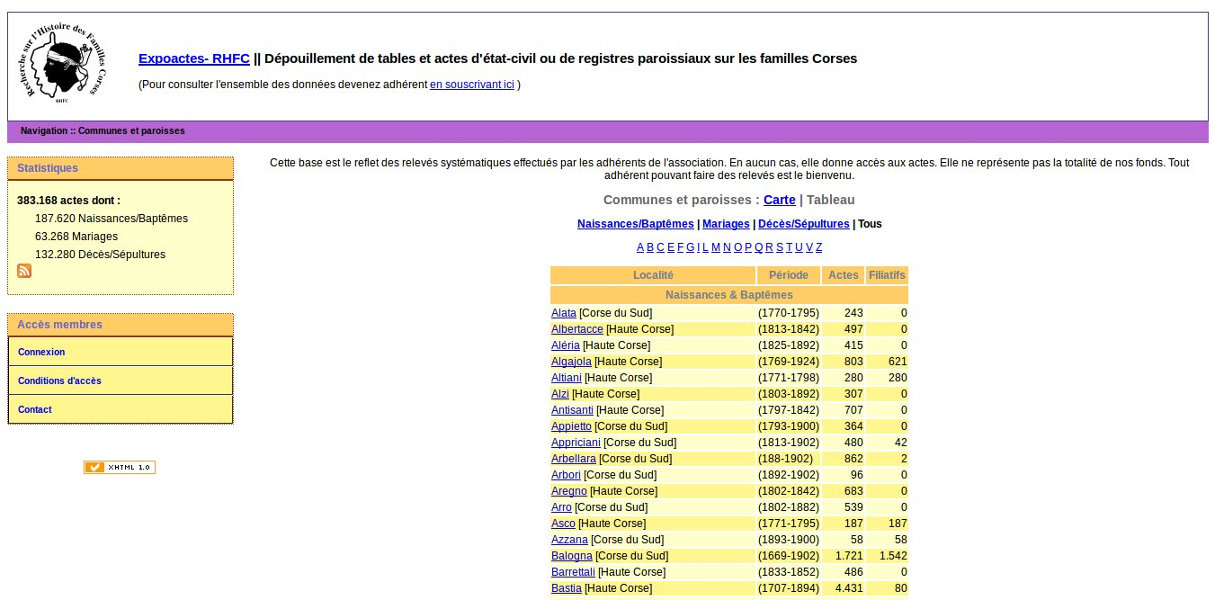
Task: Open the Balogna locality link
Action: coord(572,556)
